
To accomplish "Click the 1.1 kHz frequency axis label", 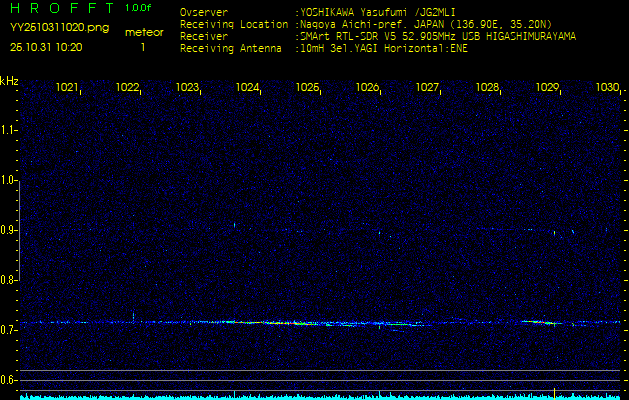I will tap(9, 130).
